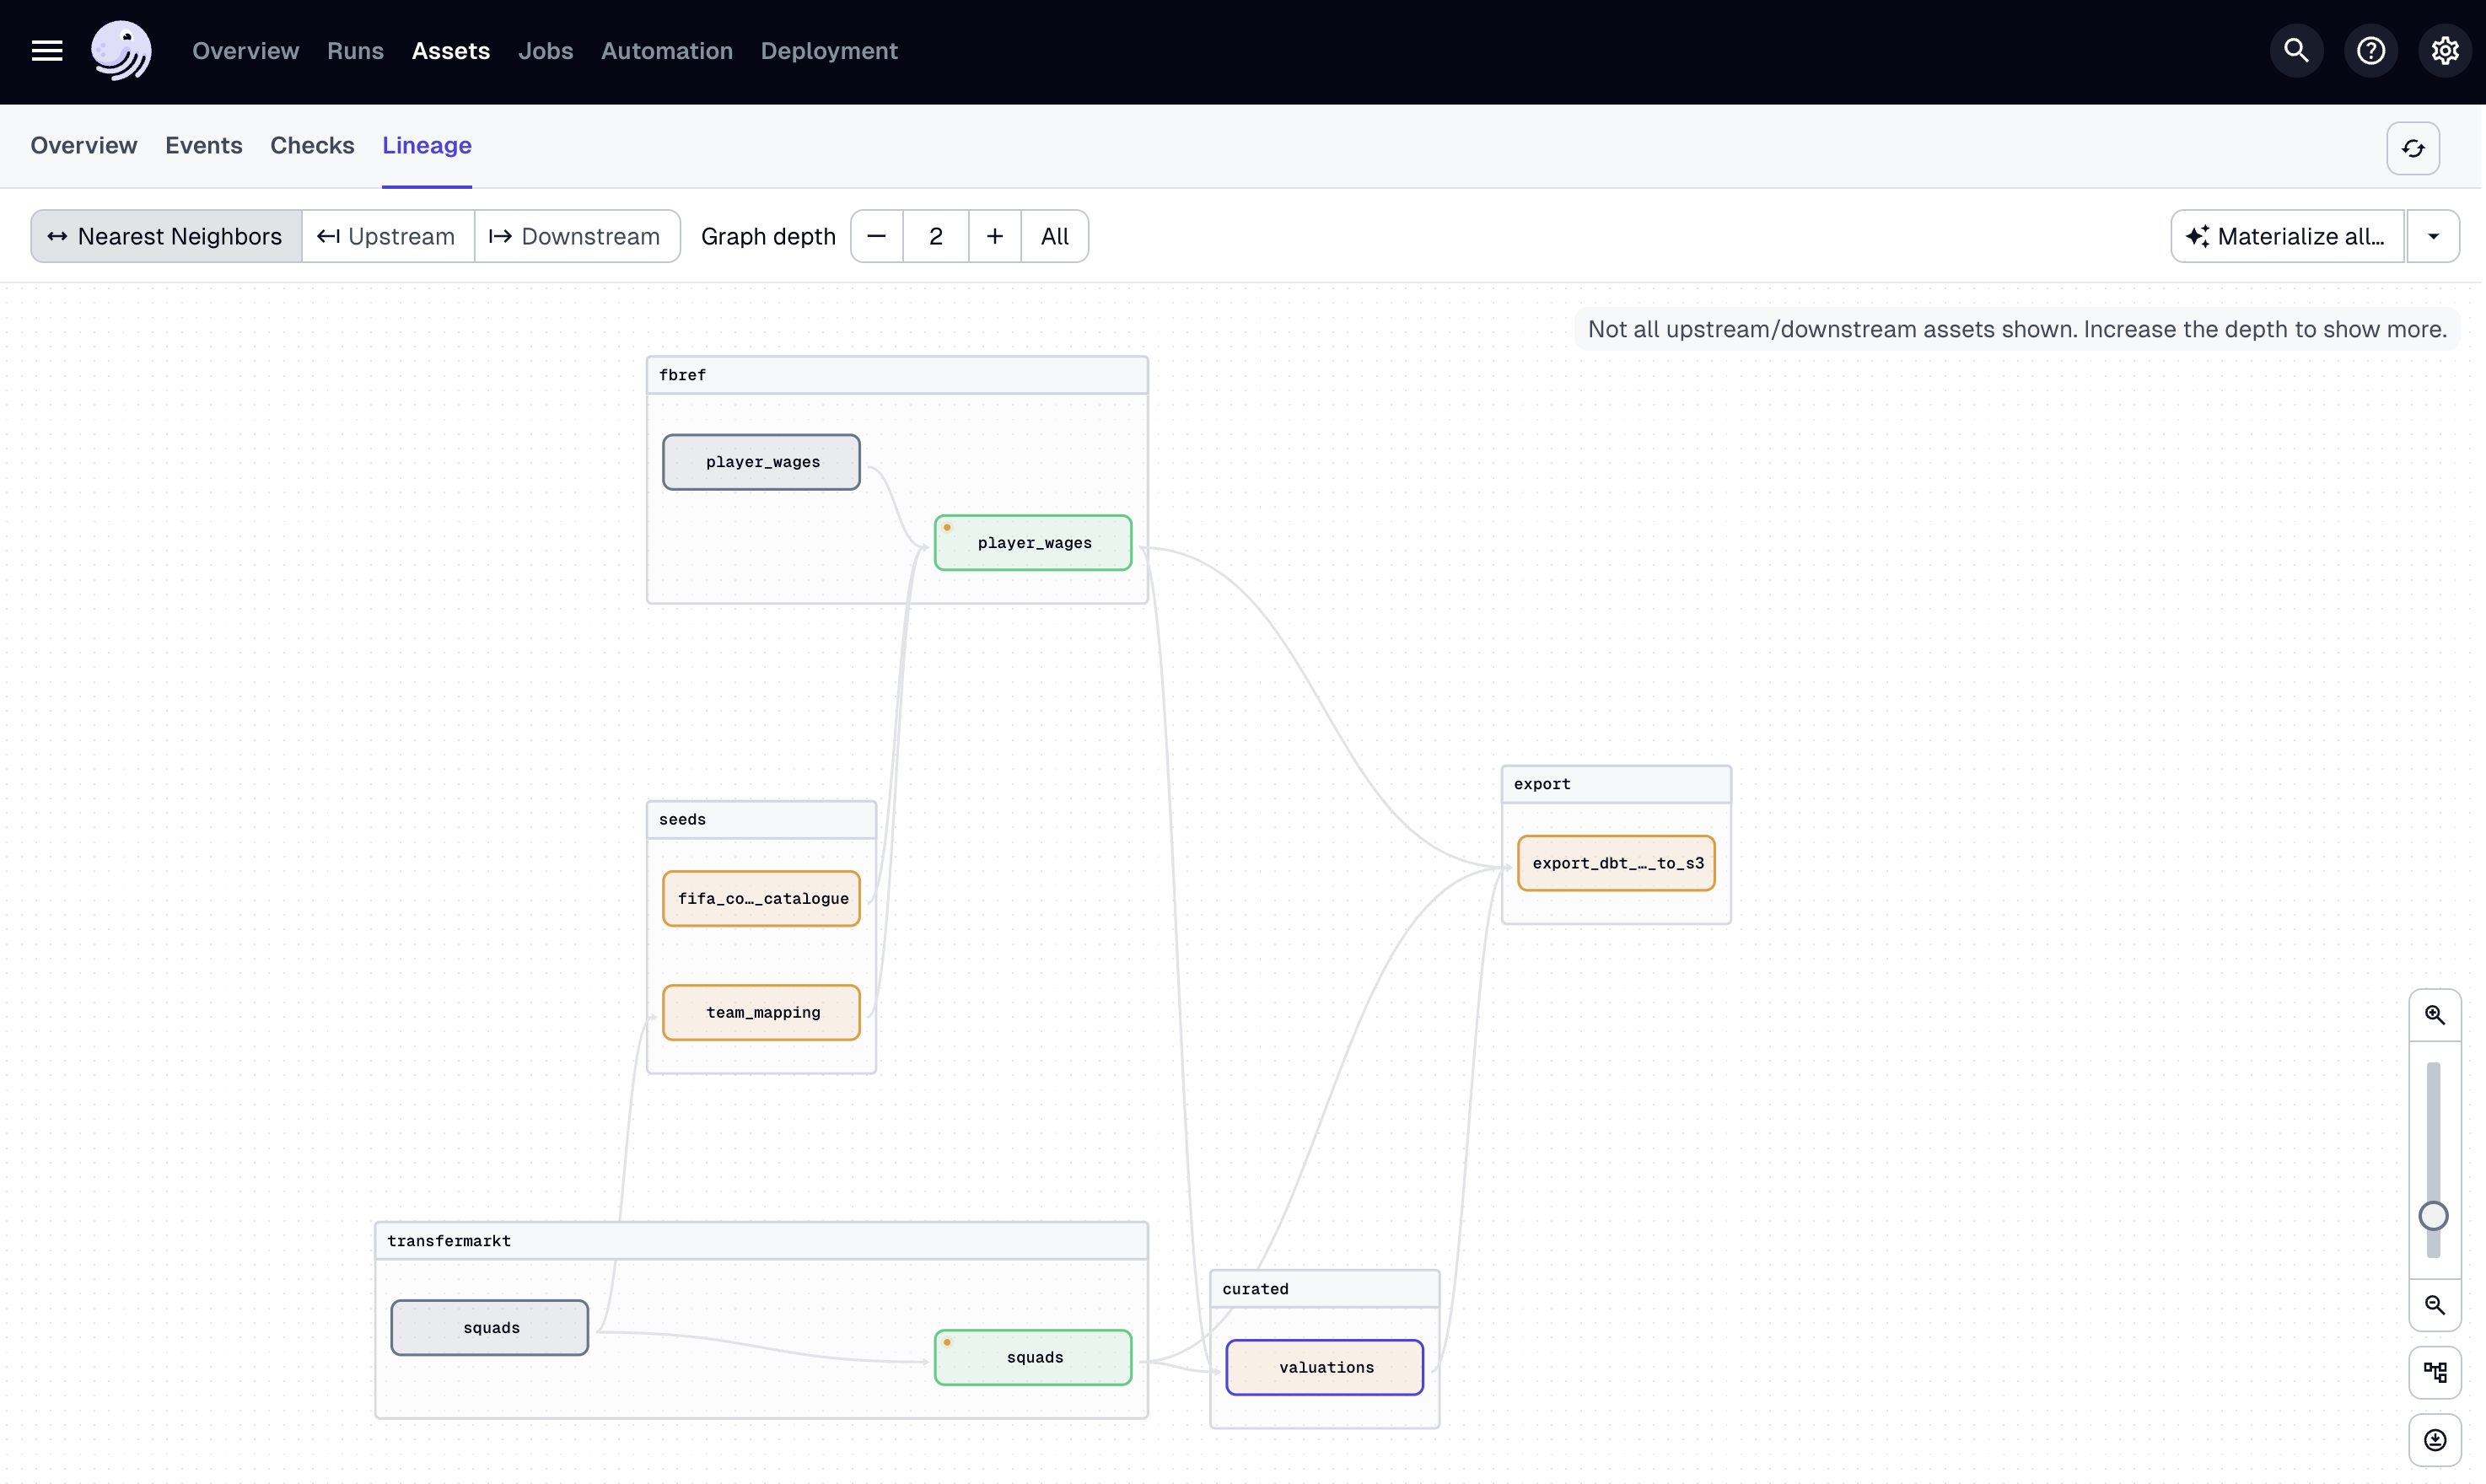The height and width of the screenshot is (1484, 2486).
Task: Zoom out on the lineage graph
Action: click(x=2434, y=1305)
